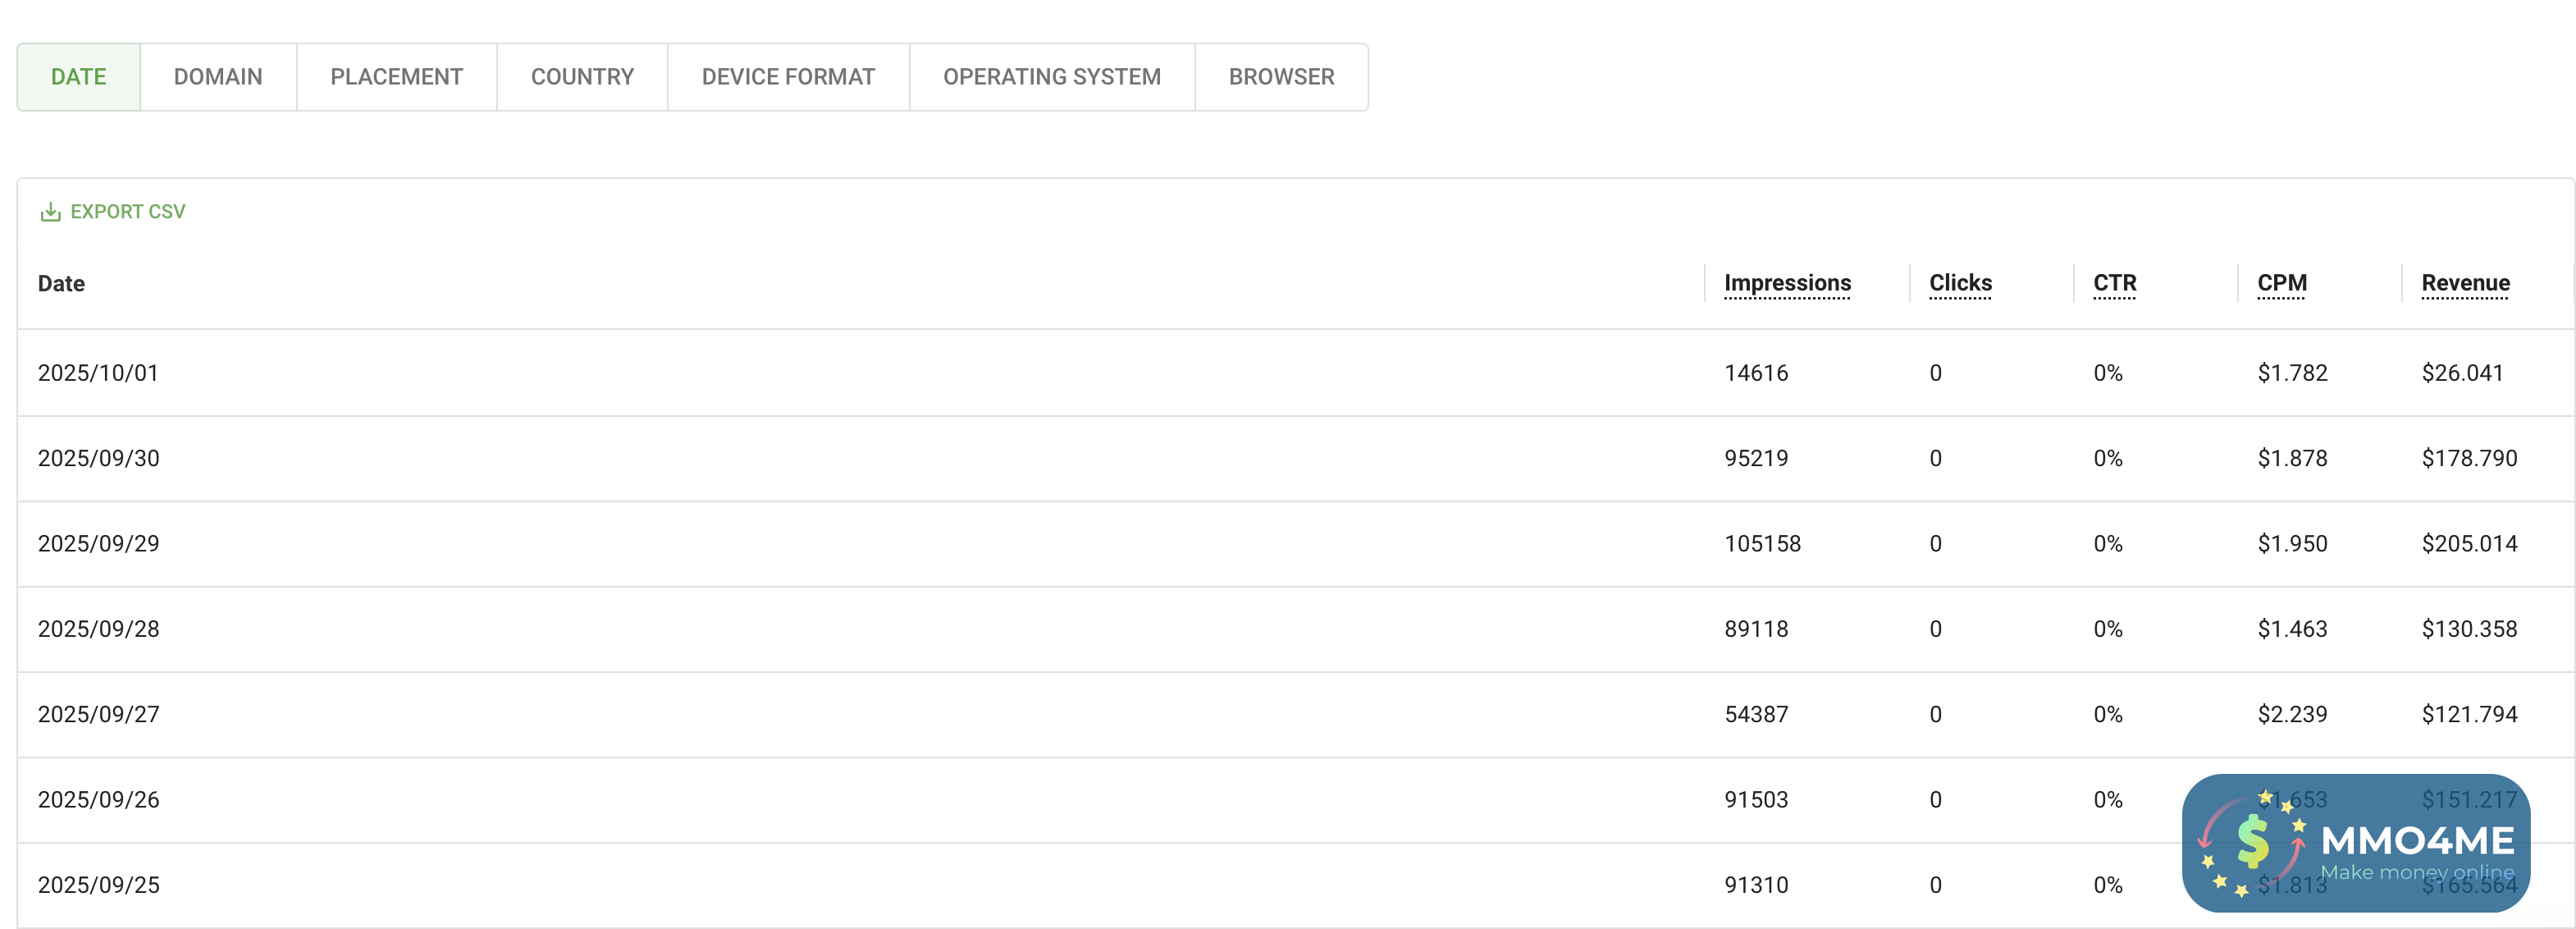The image size is (2576, 929).
Task: Click the 2025/09/29 row date
Action: point(98,544)
